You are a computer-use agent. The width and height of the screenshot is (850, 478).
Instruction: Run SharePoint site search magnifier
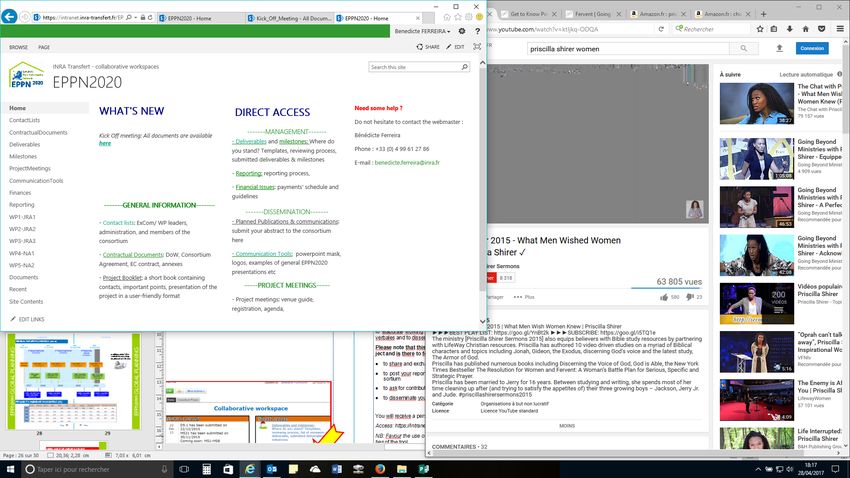pyautogui.click(x=465, y=67)
